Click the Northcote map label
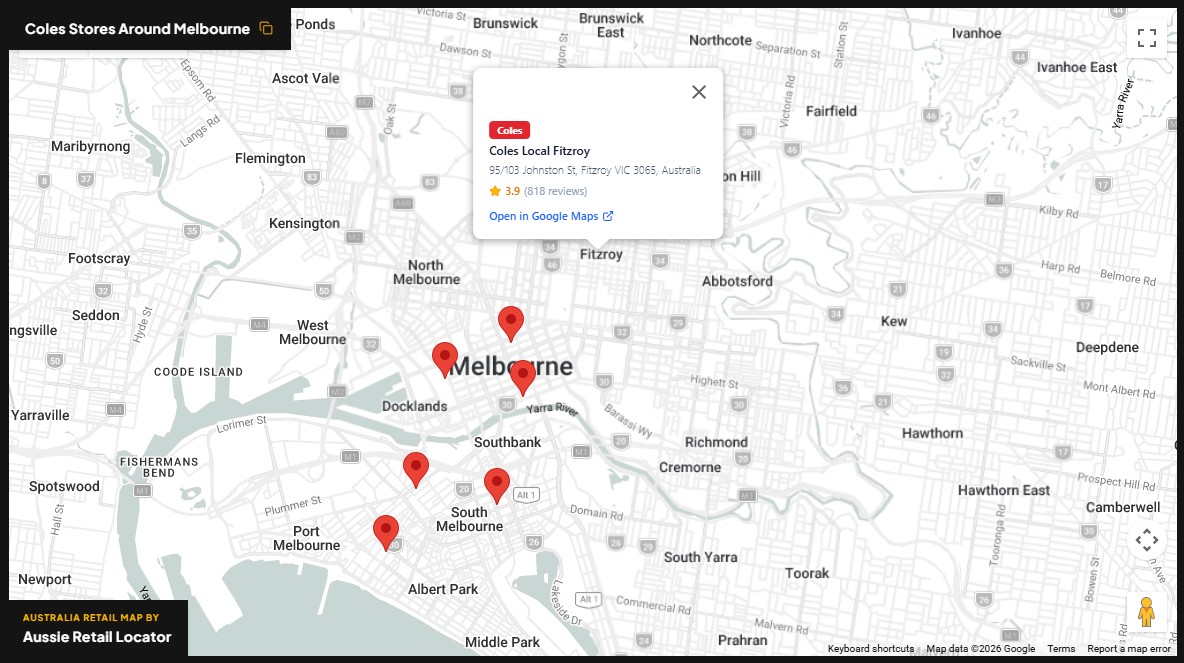The image size is (1184, 663). tap(720, 41)
